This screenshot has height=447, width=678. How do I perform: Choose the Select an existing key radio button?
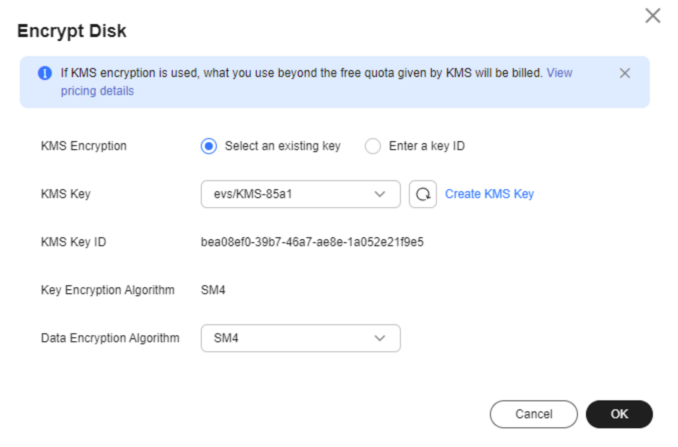[x=208, y=146]
